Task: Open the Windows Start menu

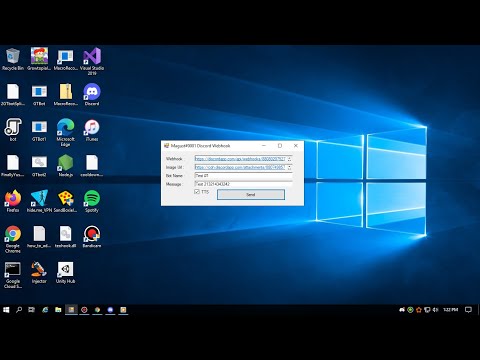Action: click(x=6, y=310)
